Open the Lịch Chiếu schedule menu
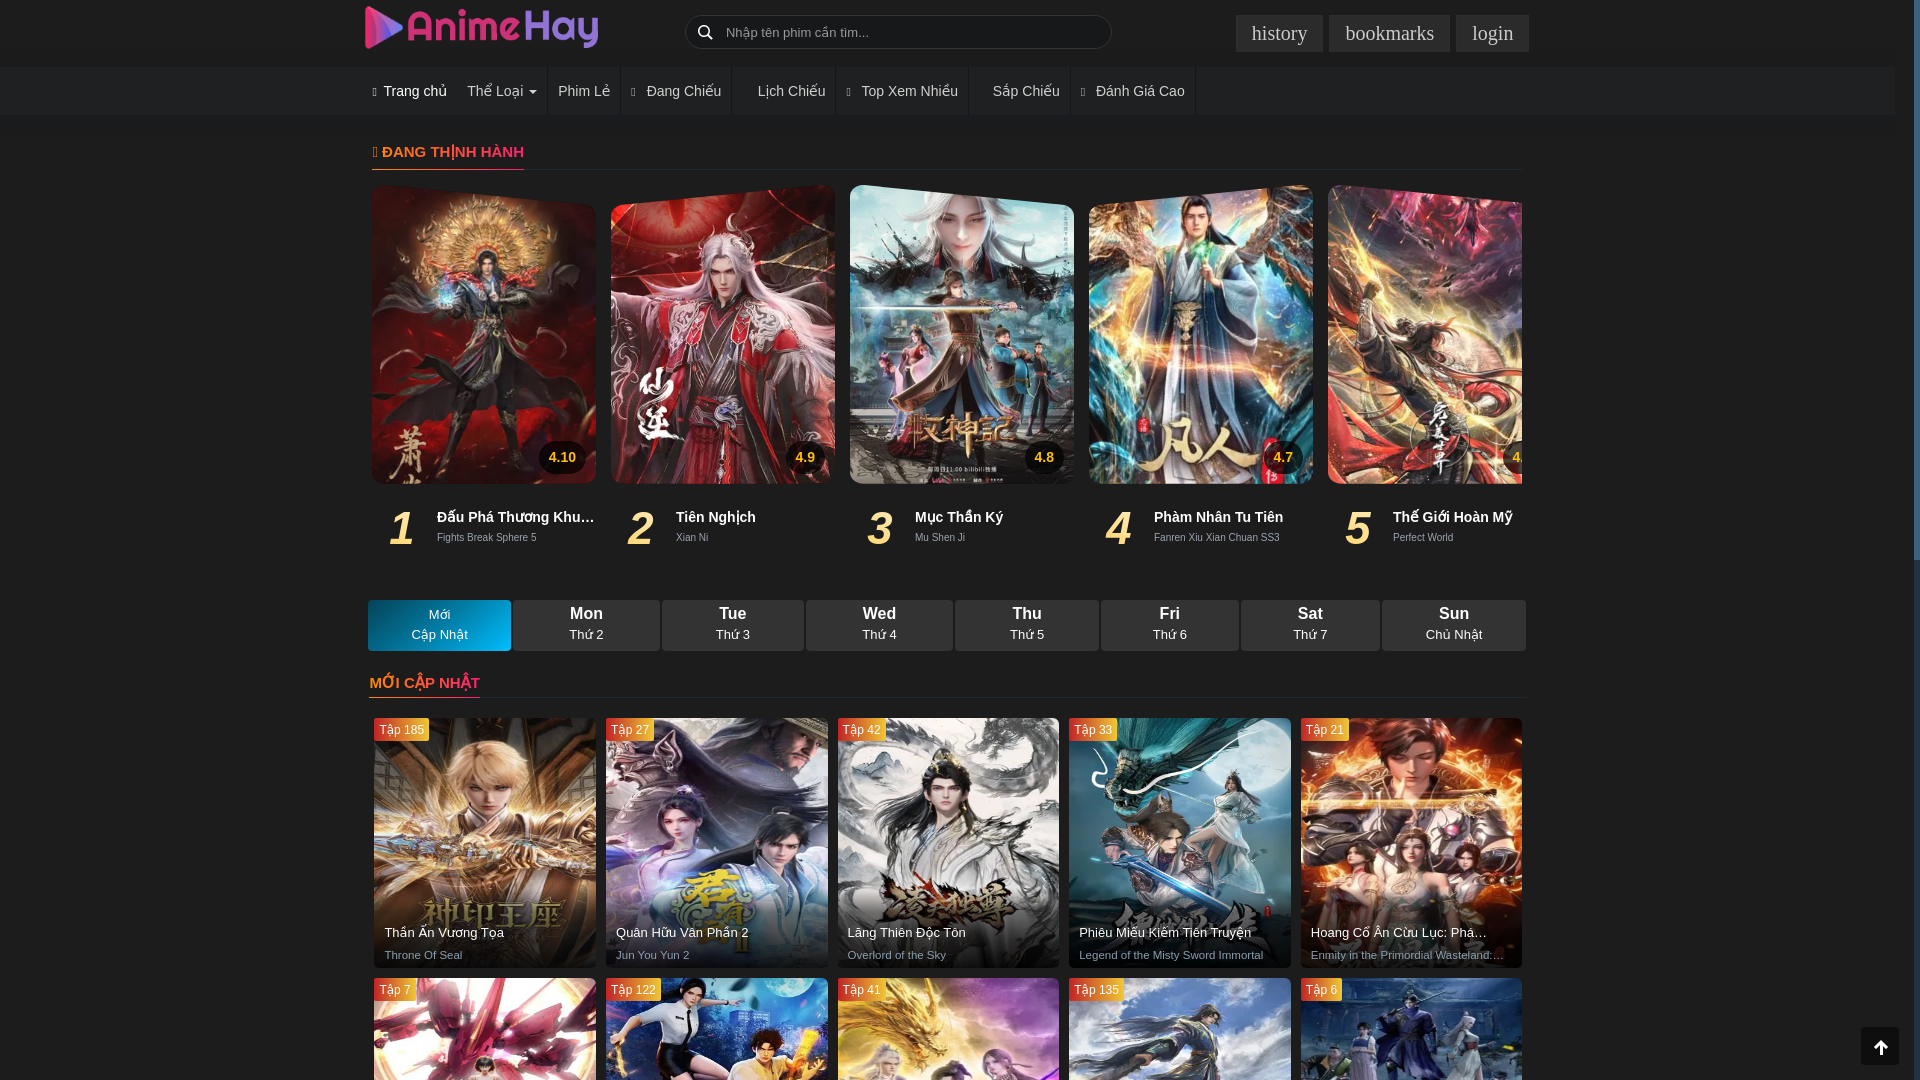 click(784, 91)
